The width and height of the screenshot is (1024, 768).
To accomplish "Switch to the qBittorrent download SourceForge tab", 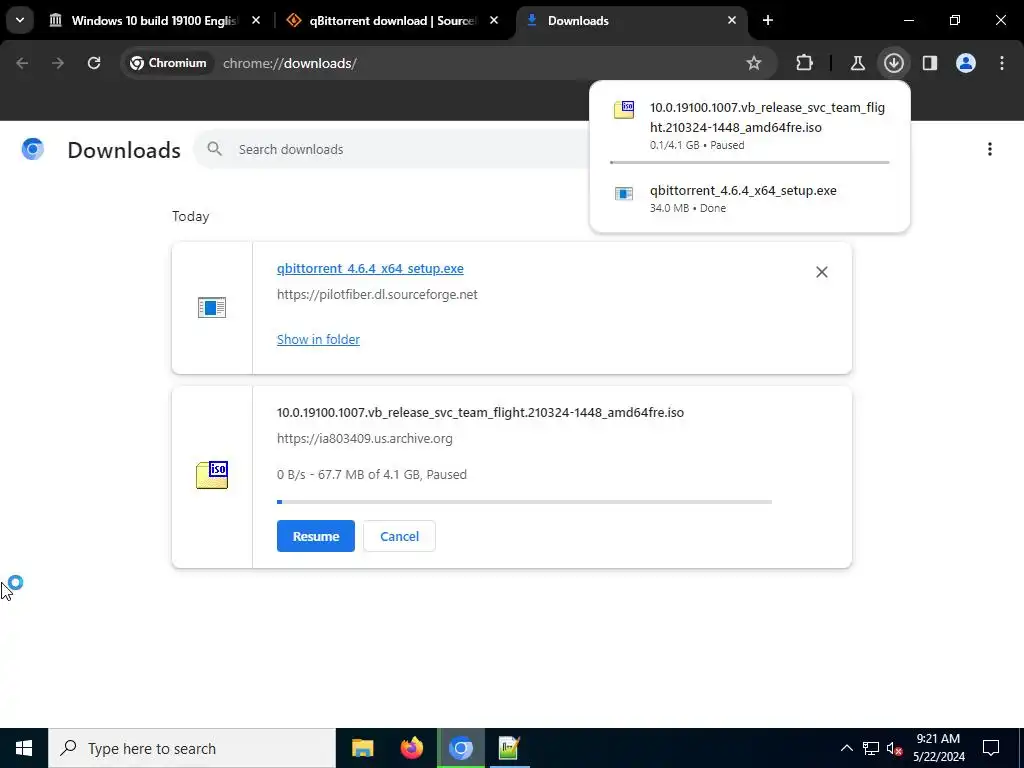I will point(392,20).
